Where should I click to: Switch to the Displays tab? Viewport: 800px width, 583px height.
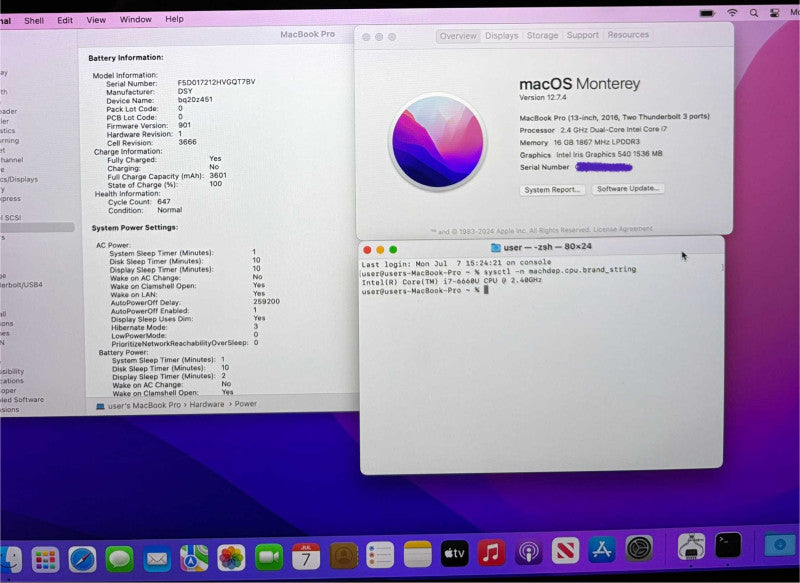[x=502, y=36]
